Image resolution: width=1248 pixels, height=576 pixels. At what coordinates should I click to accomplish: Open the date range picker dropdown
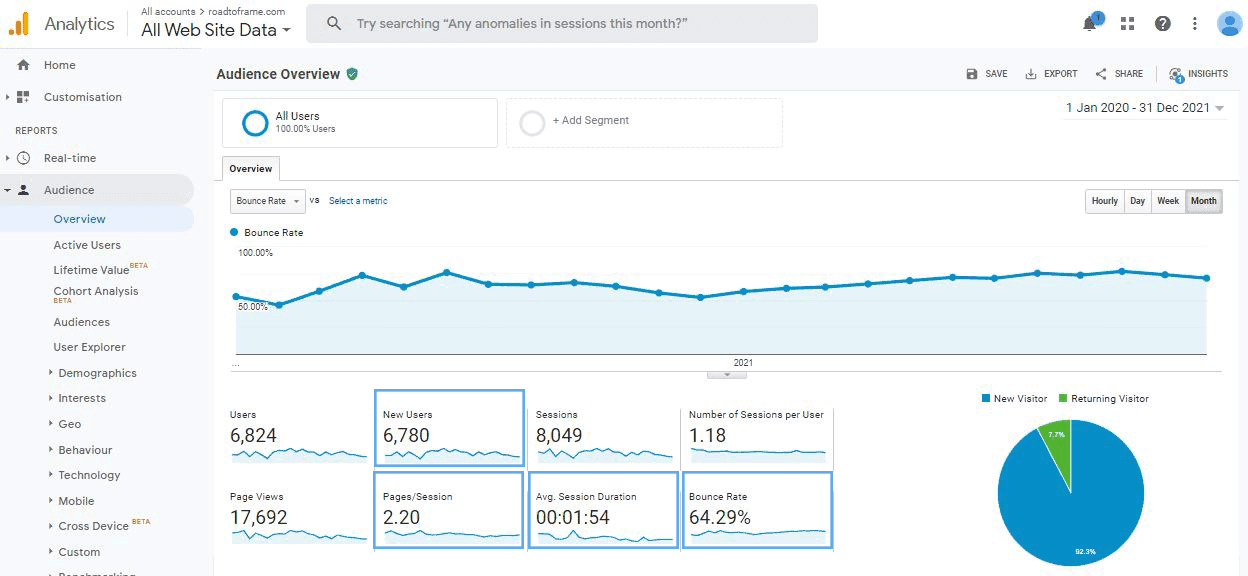coord(1145,108)
